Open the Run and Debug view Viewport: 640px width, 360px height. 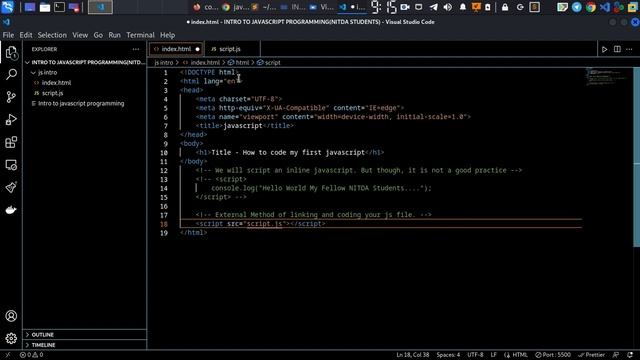pos(11,120)
